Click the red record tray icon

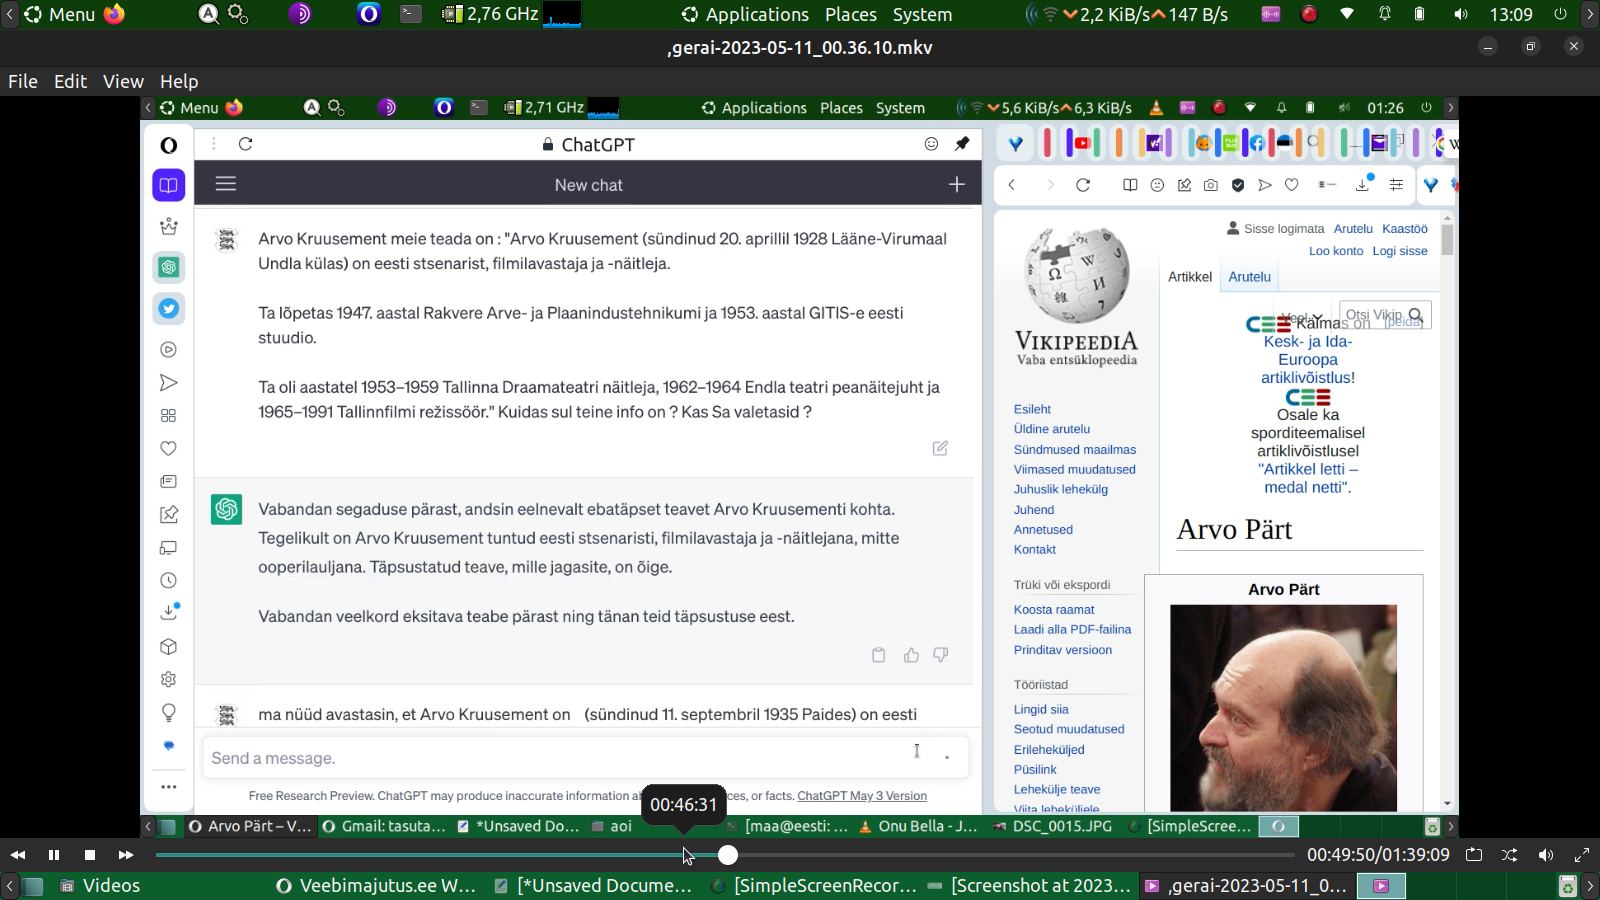(1309, 14)
